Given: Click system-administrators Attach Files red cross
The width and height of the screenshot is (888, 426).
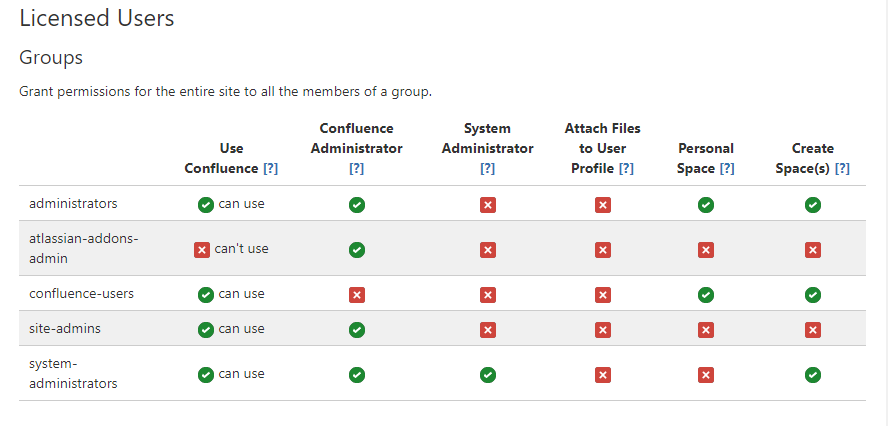Looking at the screenshot, I should [603, 375].
